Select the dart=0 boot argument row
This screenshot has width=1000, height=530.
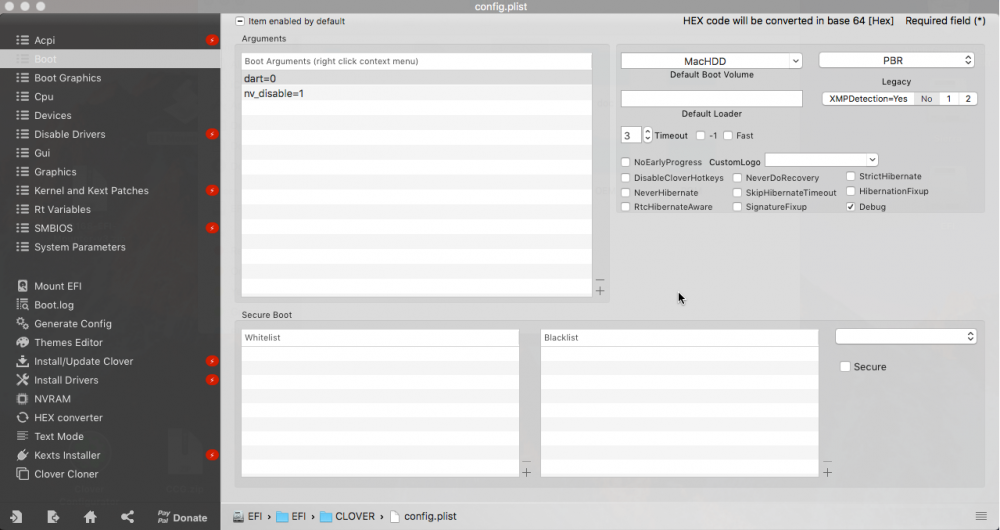(x=416, y=78)
